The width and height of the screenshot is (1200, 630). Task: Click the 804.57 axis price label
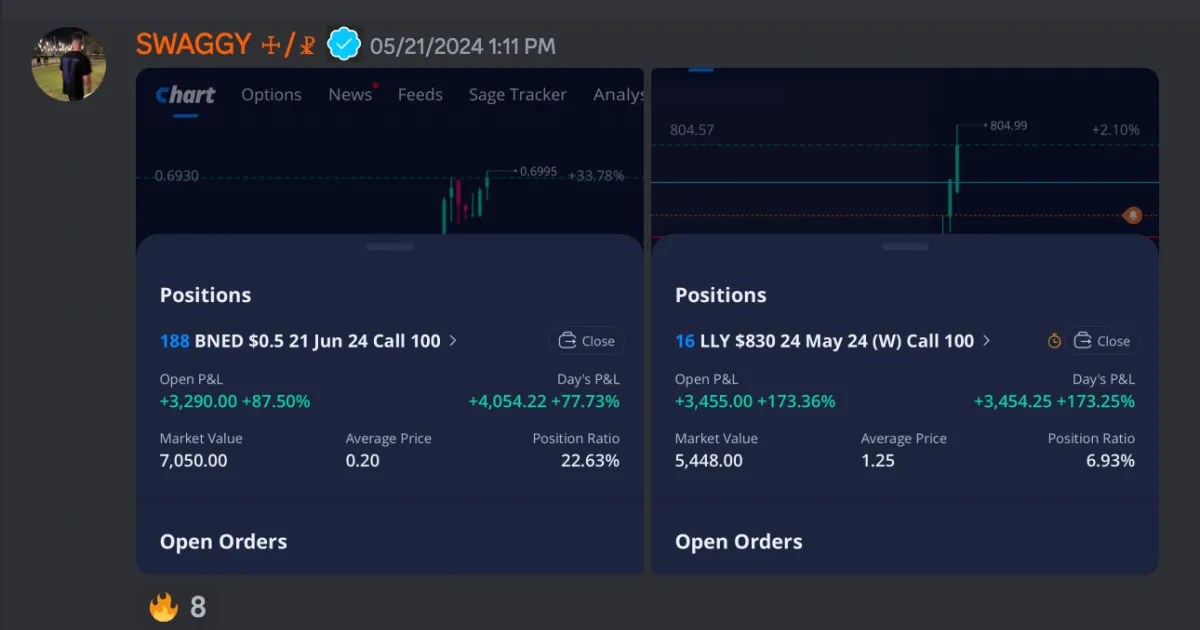click(x=692, y=130)
